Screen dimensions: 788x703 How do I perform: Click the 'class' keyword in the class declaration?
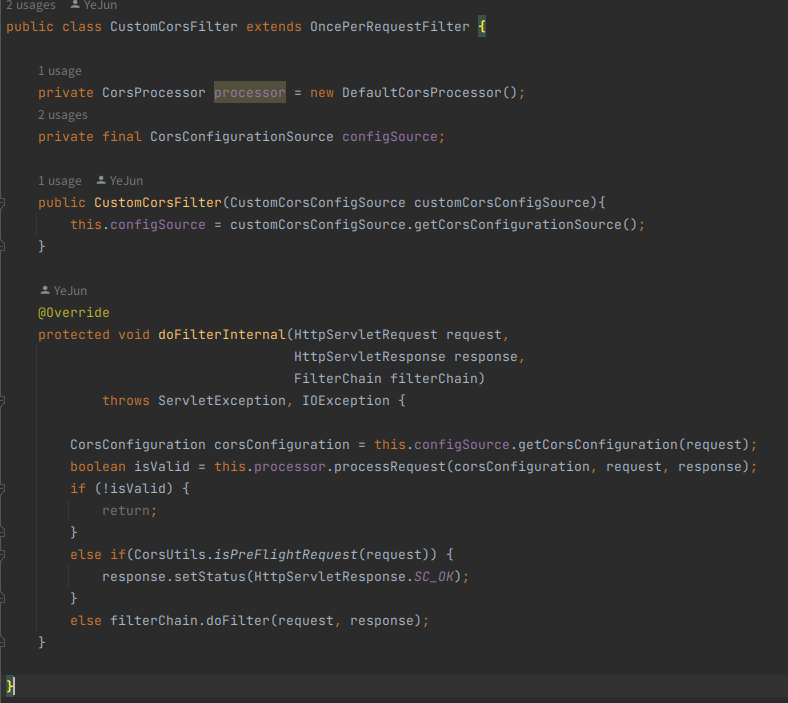pyautogui.click(x=82, y=27)
